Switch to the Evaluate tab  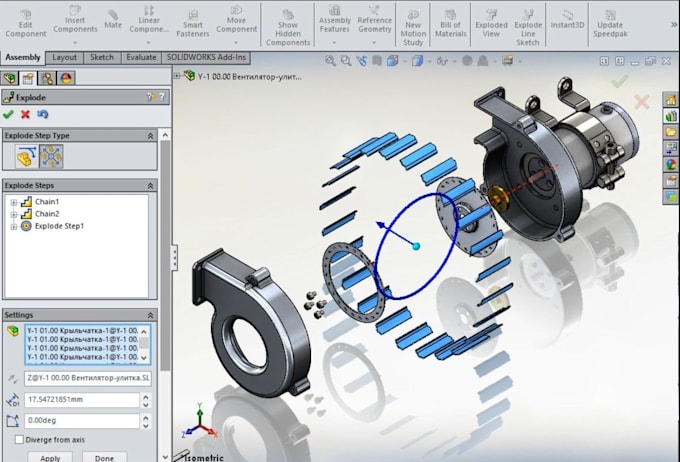pyautogui.click(x=141, y=57)
